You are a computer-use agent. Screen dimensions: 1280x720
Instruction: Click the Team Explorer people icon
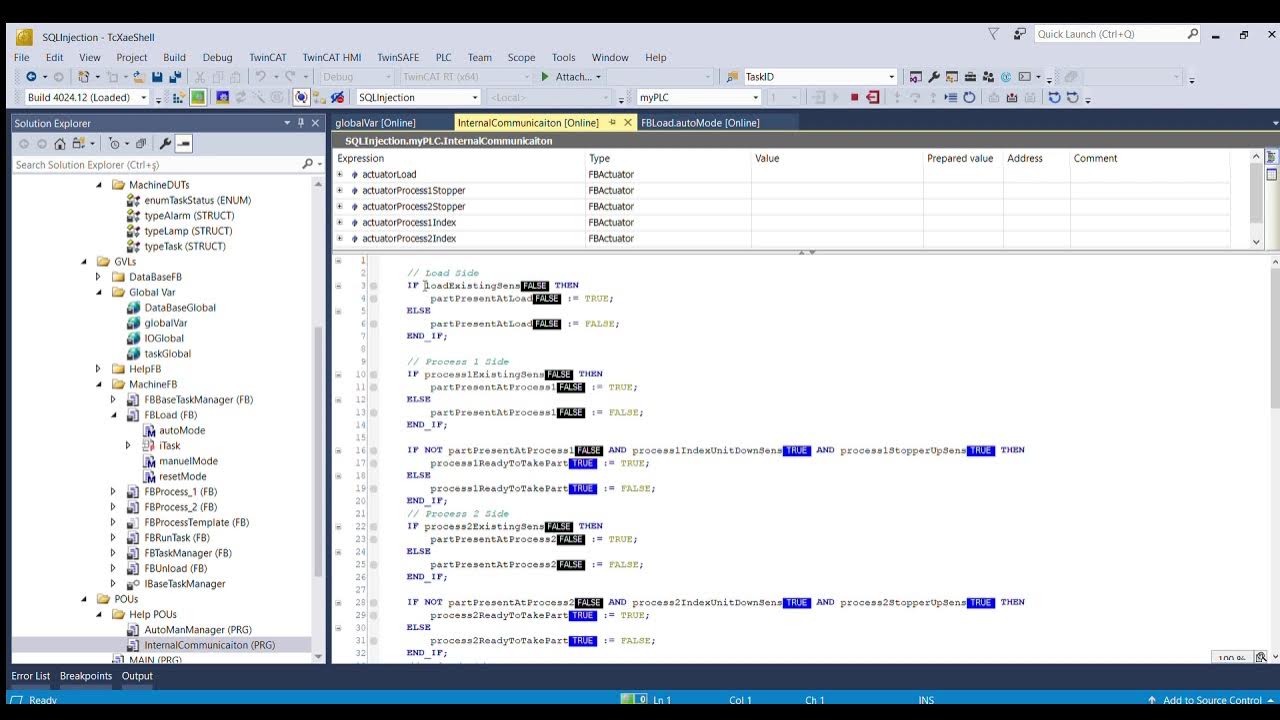coord(988,76)
